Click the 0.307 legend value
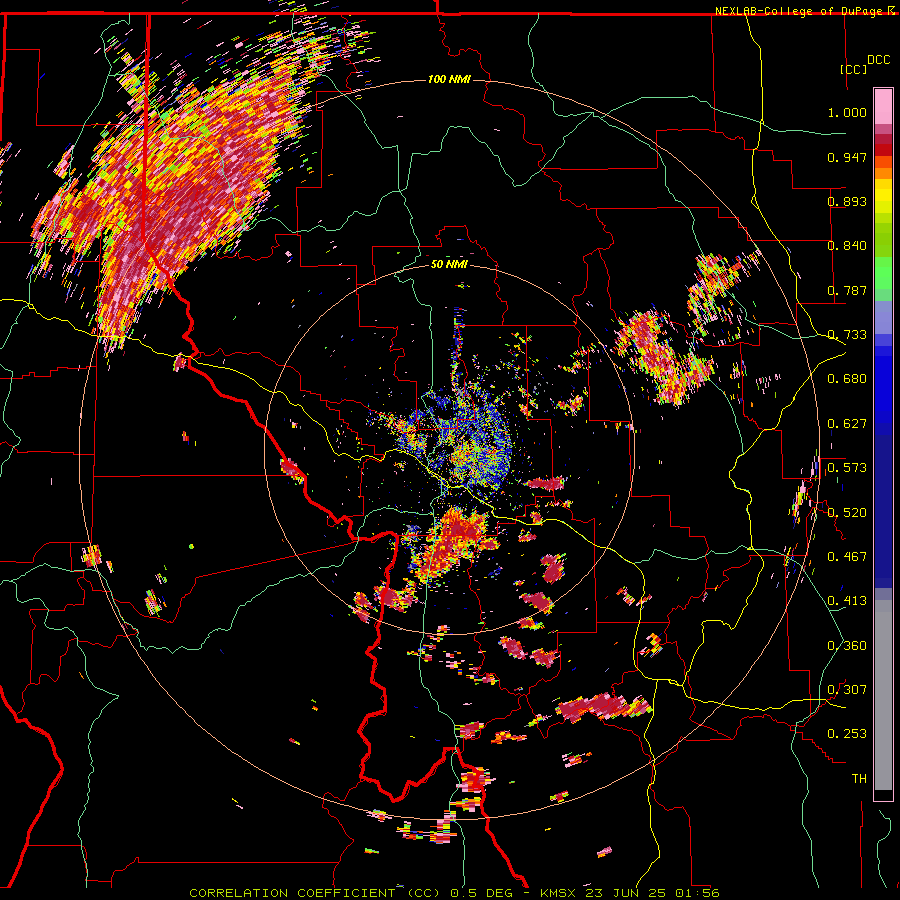900x900 pixels. pyautogui.click(x=847, y=690)
